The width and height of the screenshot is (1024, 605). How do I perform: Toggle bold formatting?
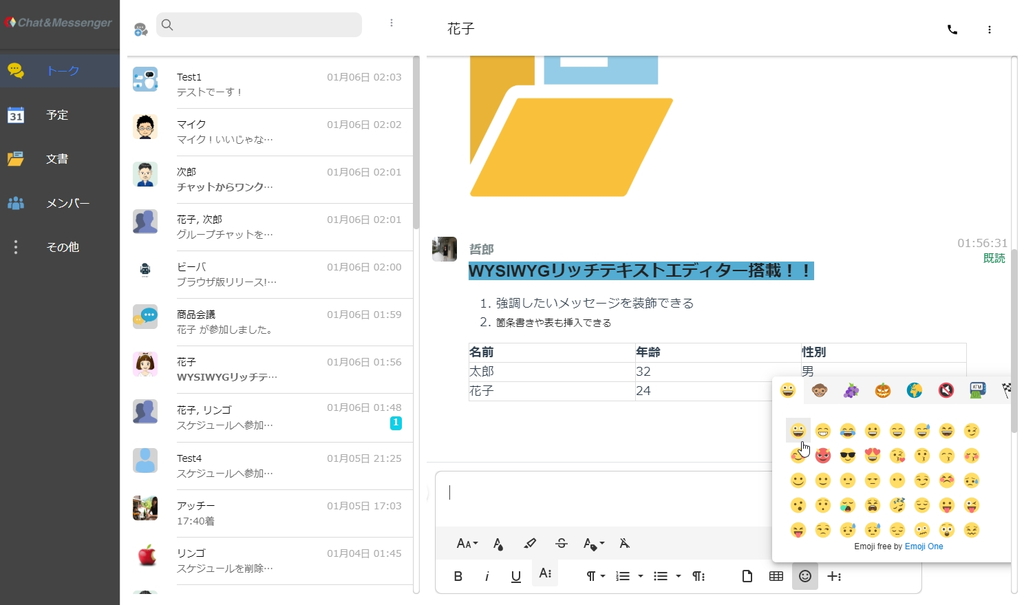[x=458, y=576]
